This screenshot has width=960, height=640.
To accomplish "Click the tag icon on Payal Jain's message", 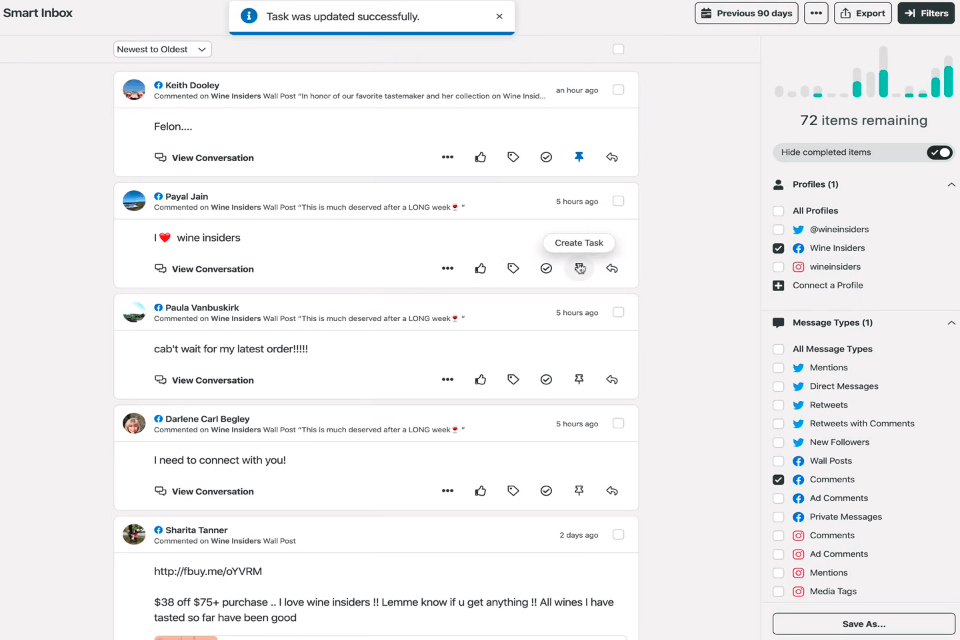I will [513, 268].
